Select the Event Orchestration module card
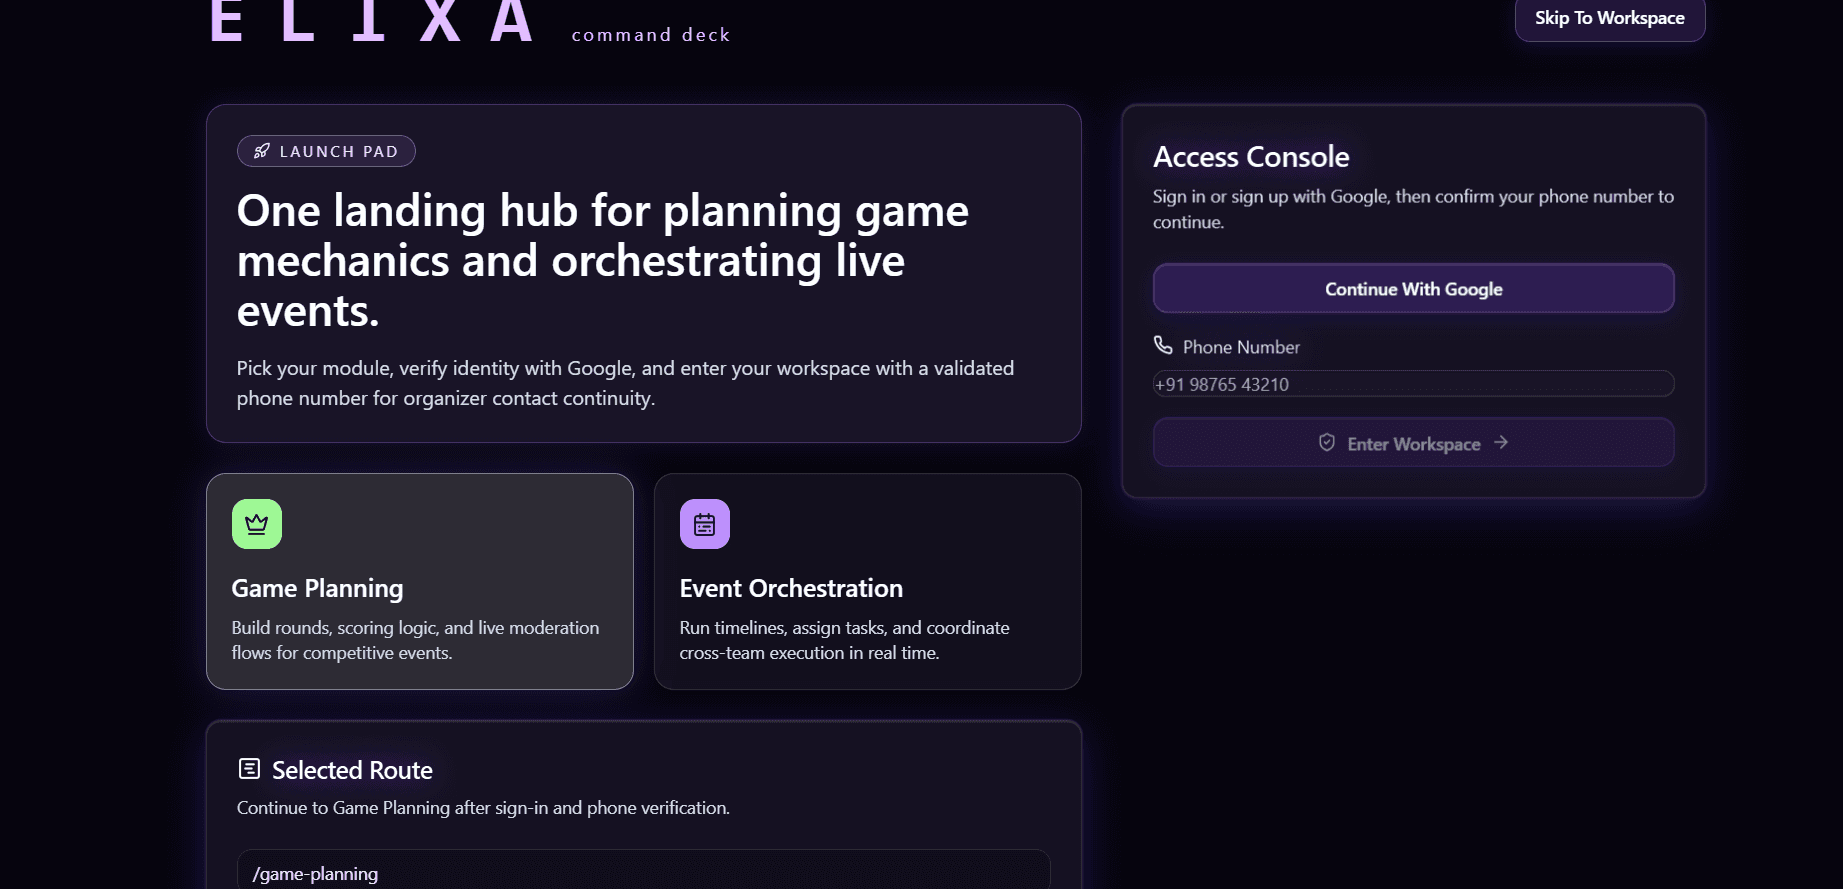1843x889 pixels. 867,581
